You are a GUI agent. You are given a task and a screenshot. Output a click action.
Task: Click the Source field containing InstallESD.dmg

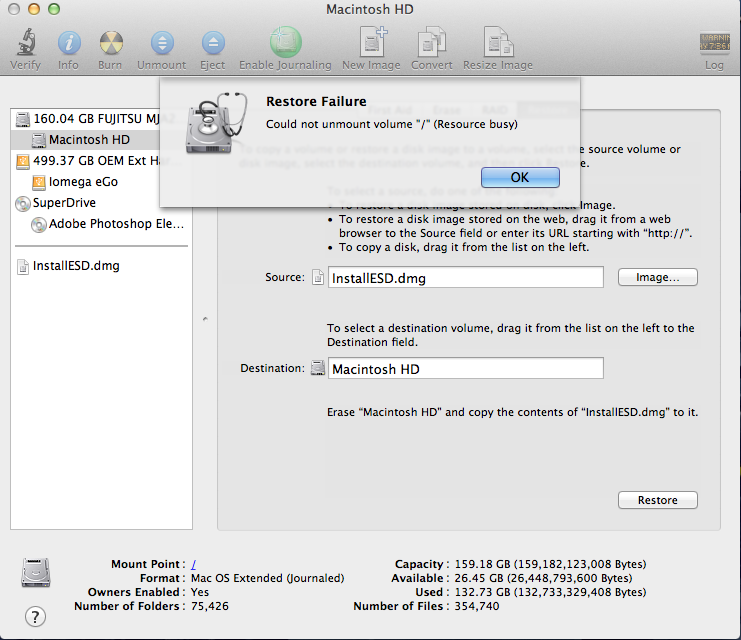coord(465,277)
